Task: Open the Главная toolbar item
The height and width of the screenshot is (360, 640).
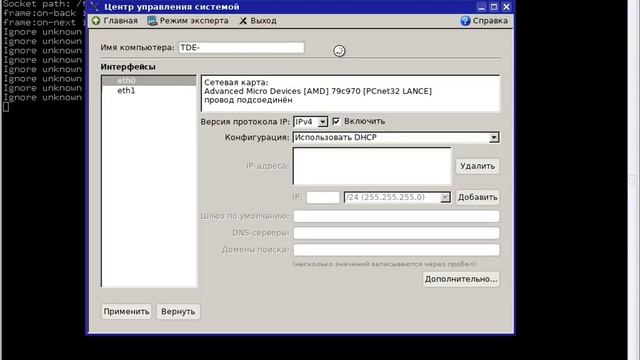Action: (115, 21)
